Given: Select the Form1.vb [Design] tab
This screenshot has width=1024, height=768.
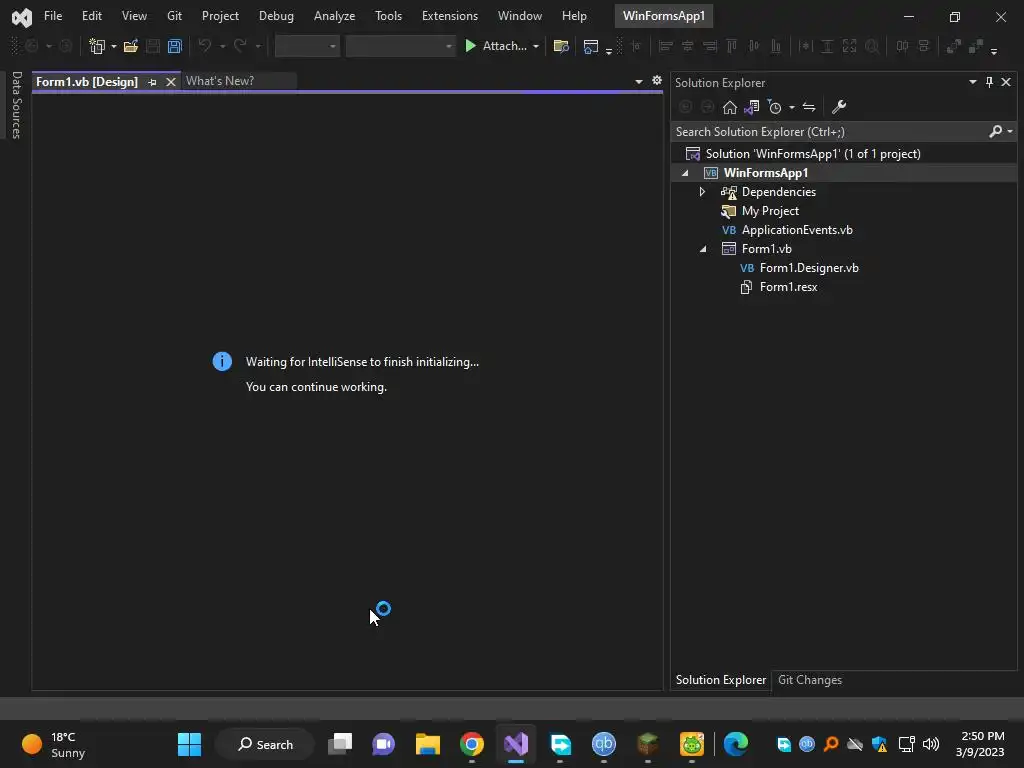Looking at the screenshot, I should (x=87, y=82).
